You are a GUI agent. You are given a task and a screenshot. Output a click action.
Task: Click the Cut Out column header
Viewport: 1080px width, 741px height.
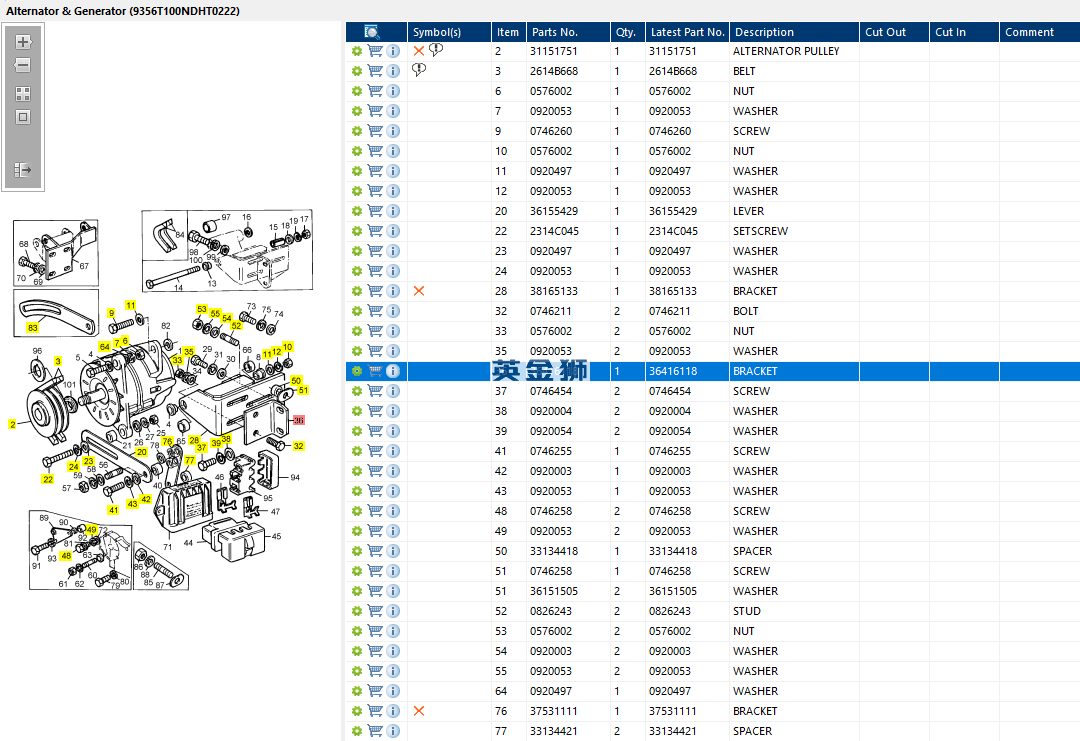pyautogui.click(x=894, y=32)
